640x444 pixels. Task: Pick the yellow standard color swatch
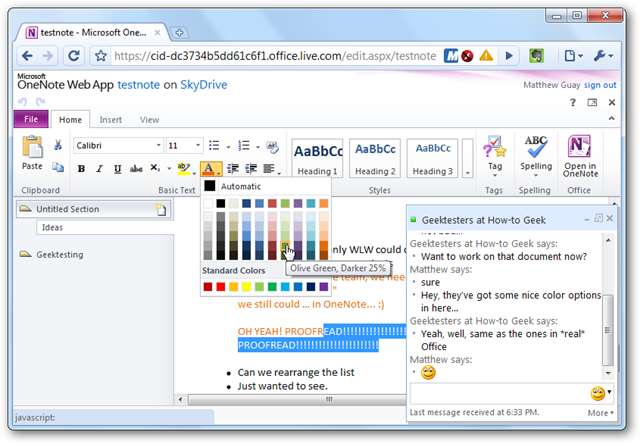pos(247,286)
